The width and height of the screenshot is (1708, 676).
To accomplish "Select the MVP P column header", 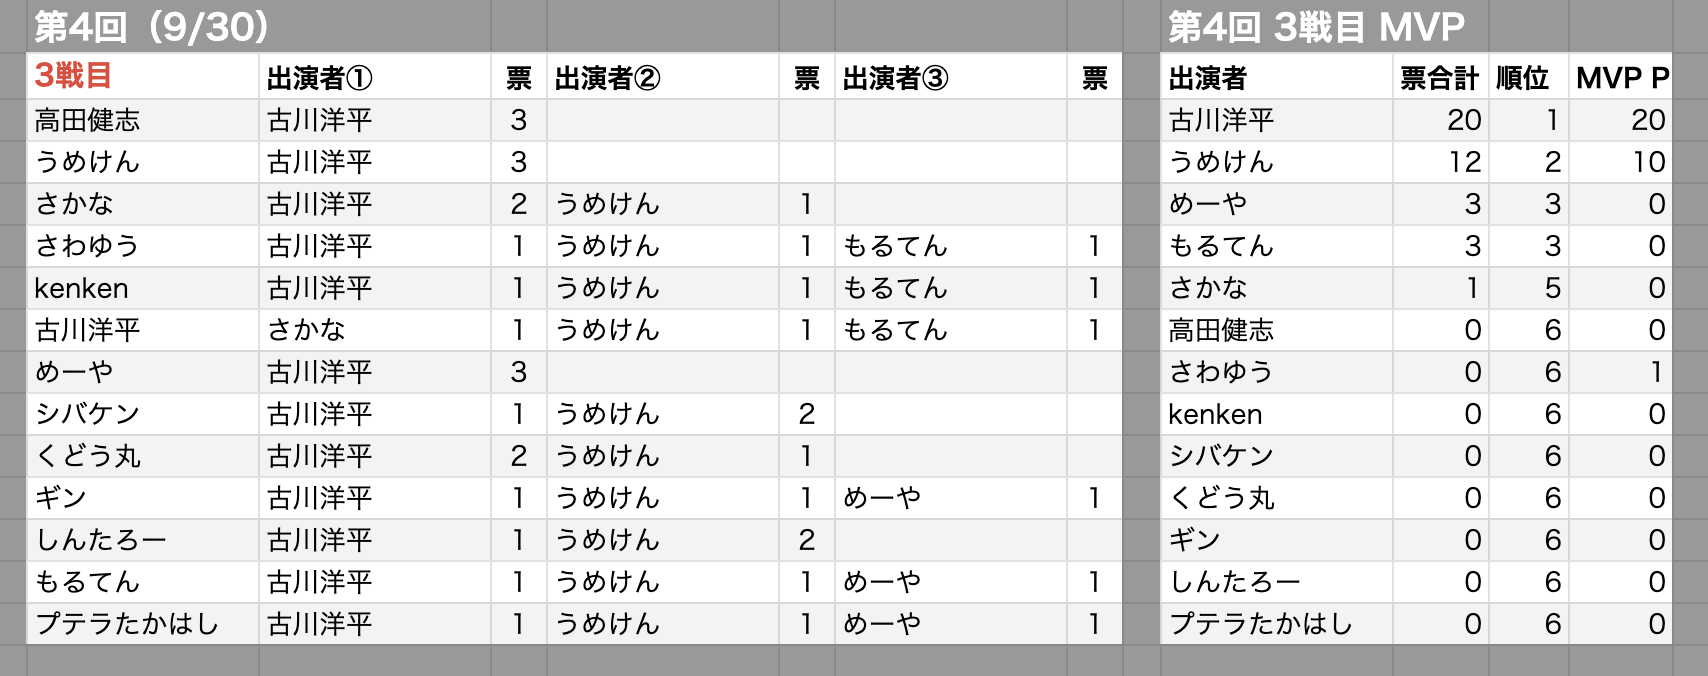I will tap(1622, 78).
